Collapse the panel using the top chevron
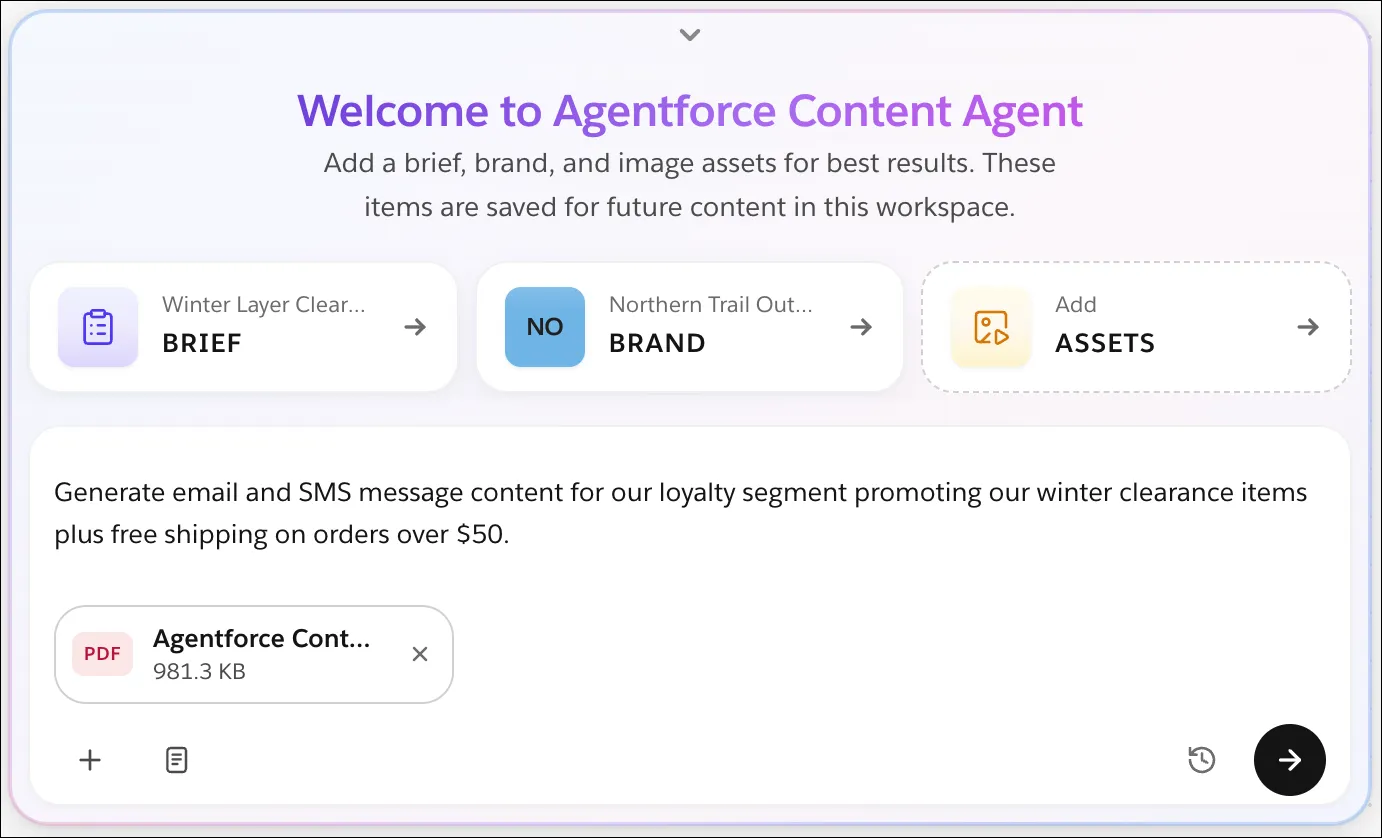This screenshot has height=838, width=1382. tap(690, 35)
